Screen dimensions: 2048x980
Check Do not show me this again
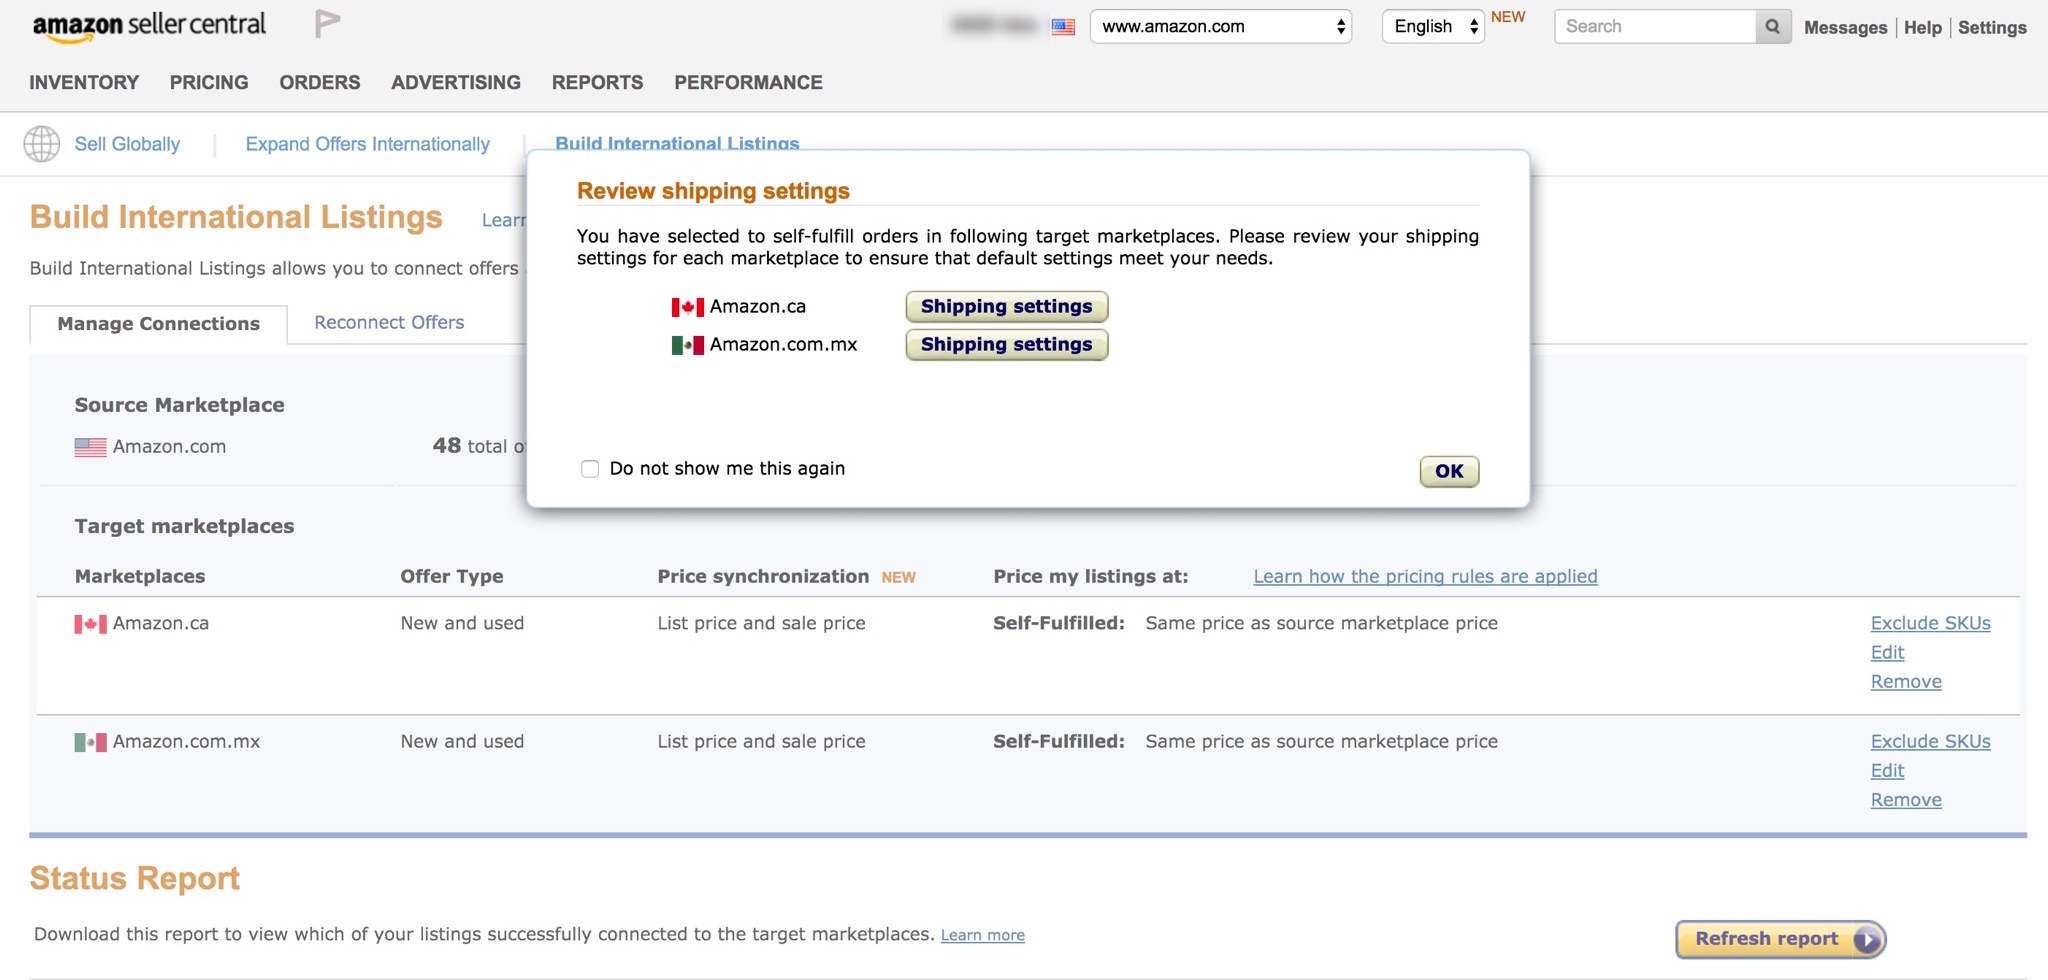590,469
